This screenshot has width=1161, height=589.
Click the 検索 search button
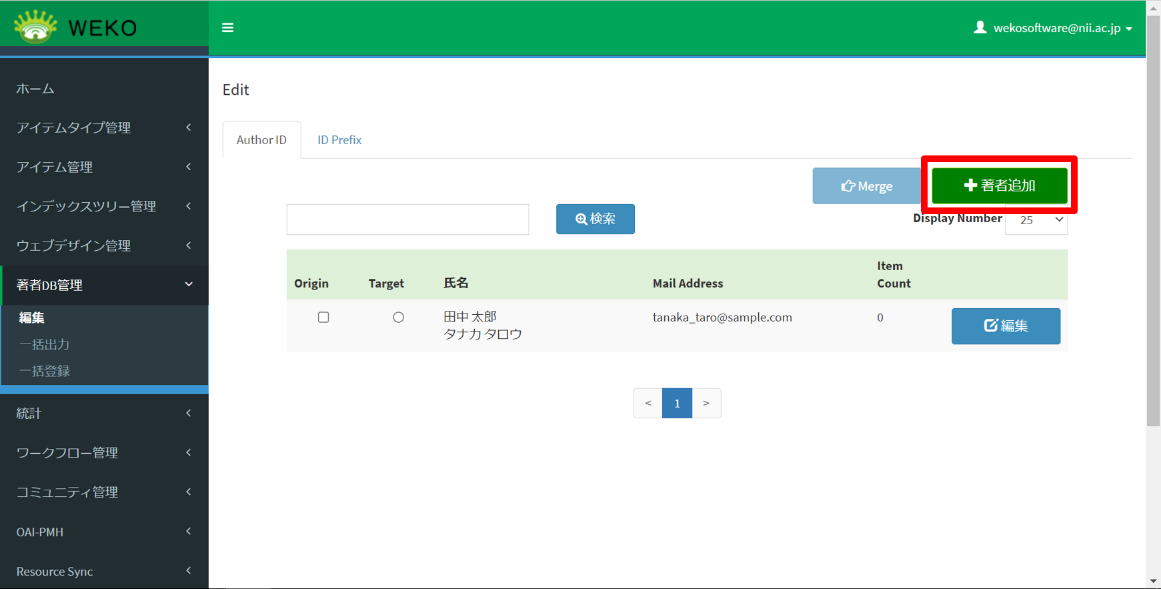point(595,219)
